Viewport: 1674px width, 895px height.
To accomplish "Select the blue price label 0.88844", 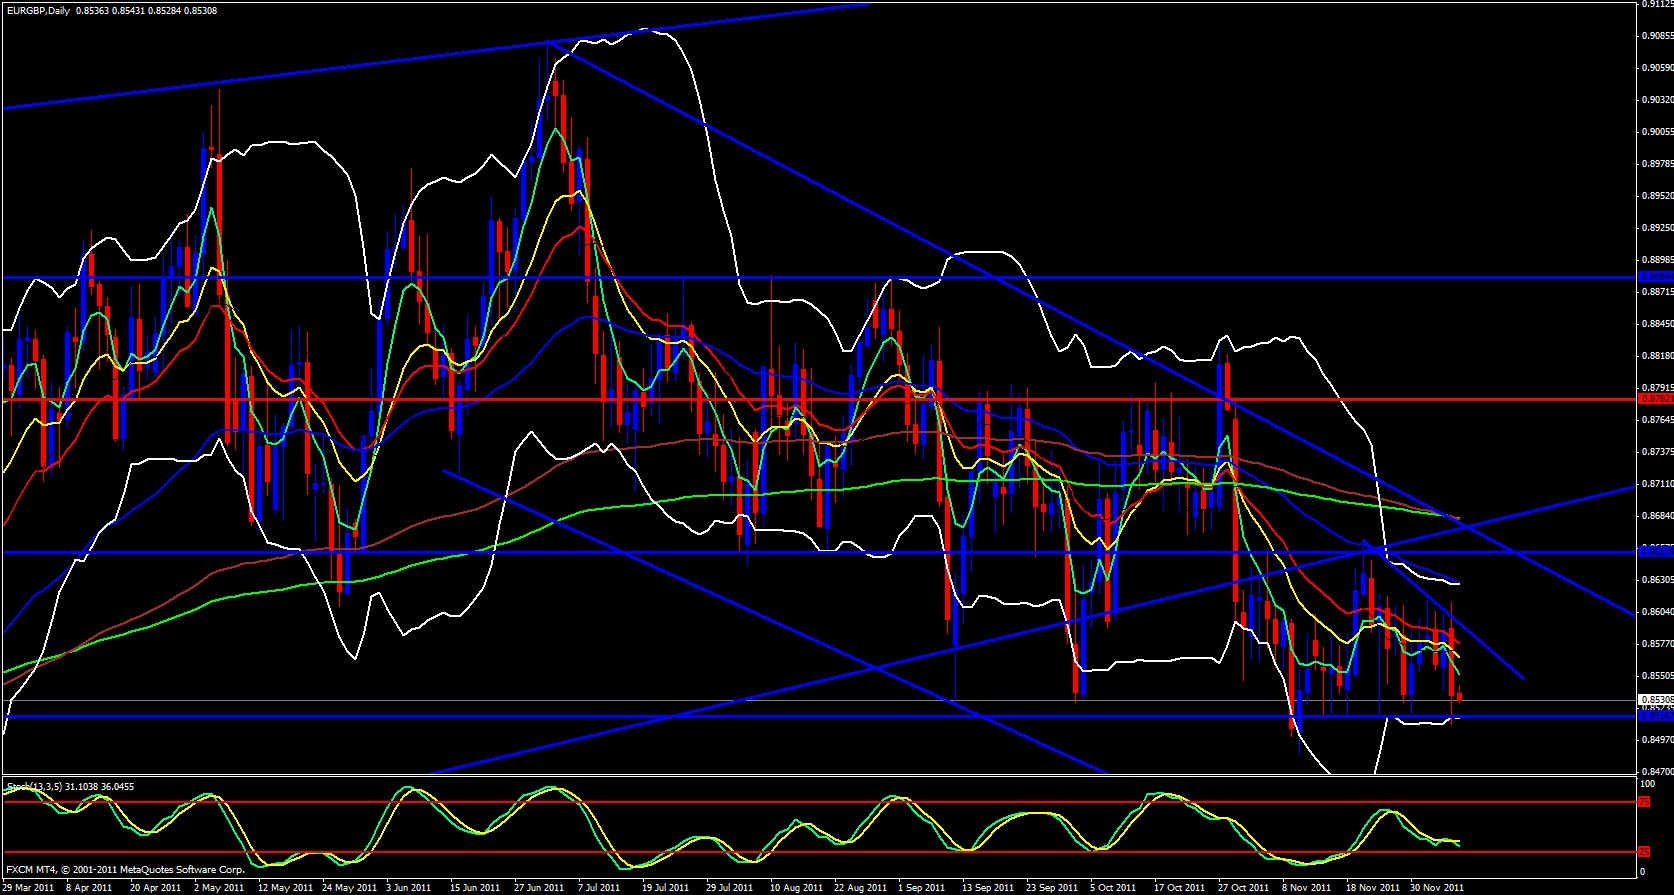I will (x=1655, y=277).
